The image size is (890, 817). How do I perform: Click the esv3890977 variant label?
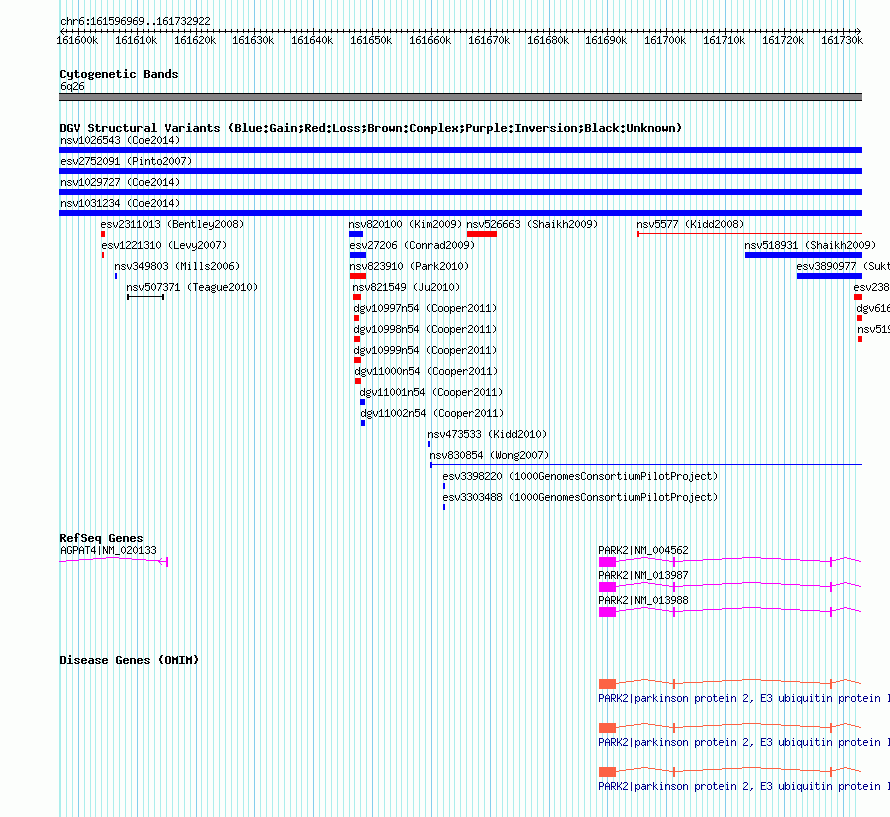point(842,266)
